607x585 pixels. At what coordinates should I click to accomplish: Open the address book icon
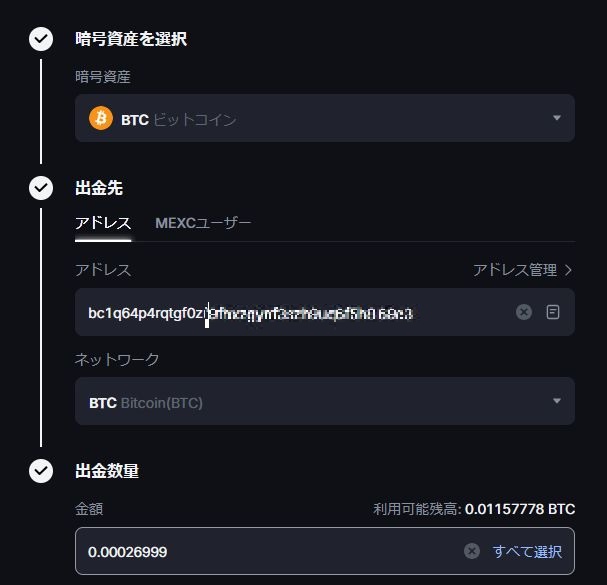(x=553, y=312)
